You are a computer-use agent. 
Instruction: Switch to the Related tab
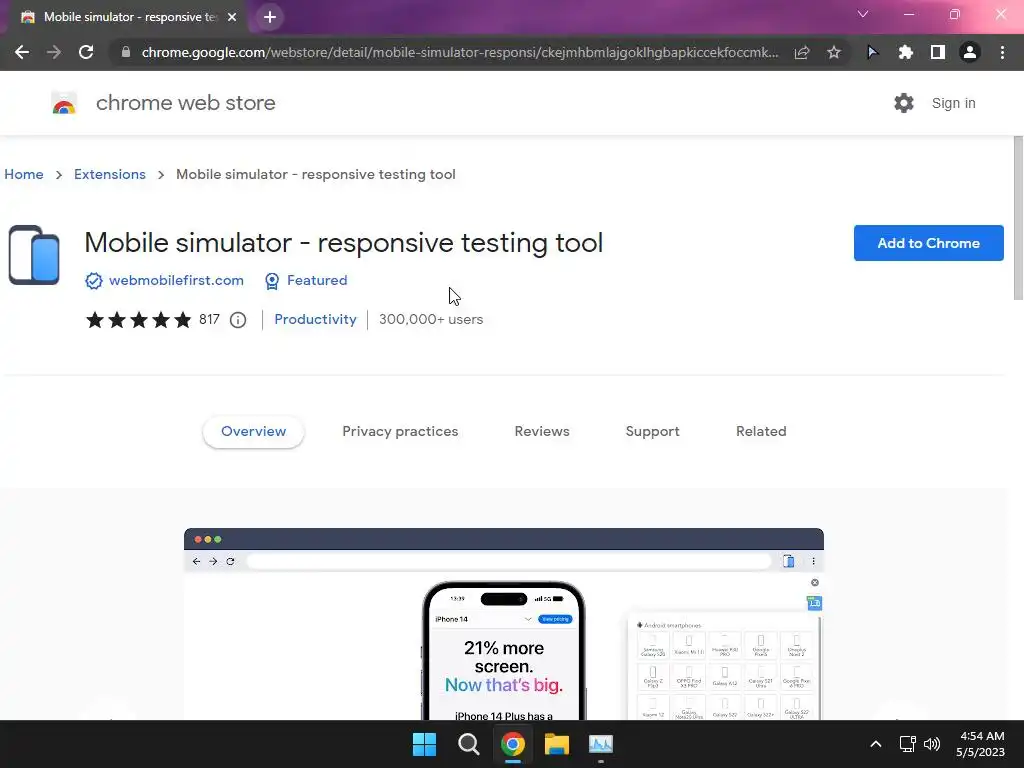pyautogui.click(x=761, y=432)
